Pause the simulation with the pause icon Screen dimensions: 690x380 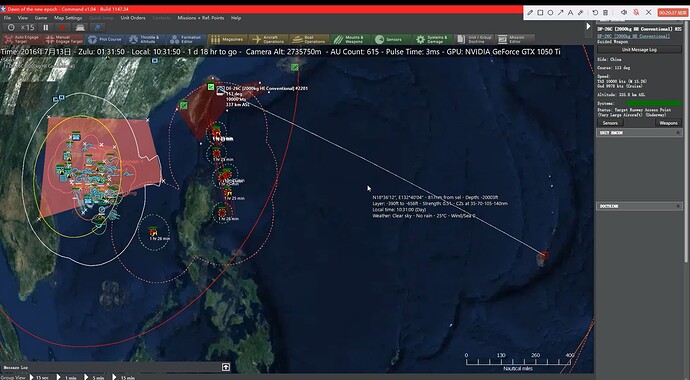[x=46, y=27]
